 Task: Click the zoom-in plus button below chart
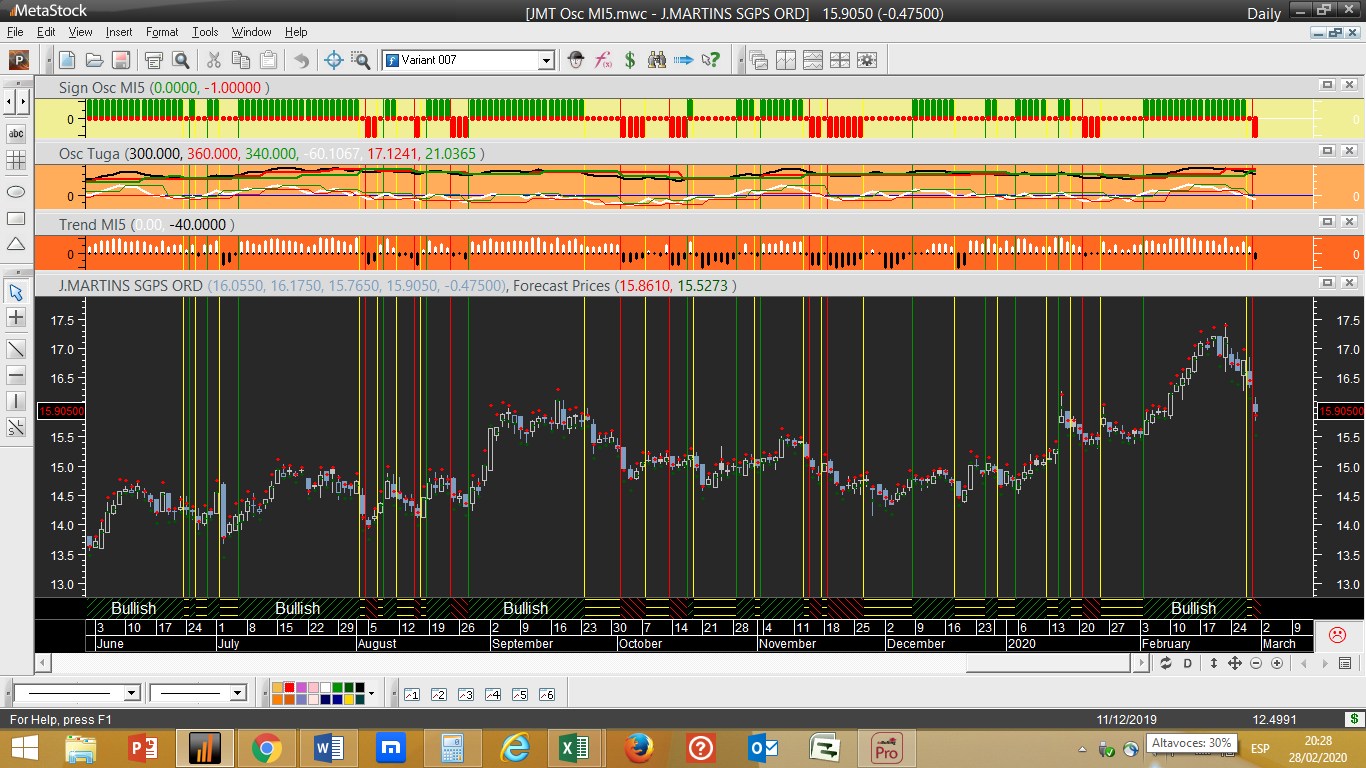point(1277,663)
